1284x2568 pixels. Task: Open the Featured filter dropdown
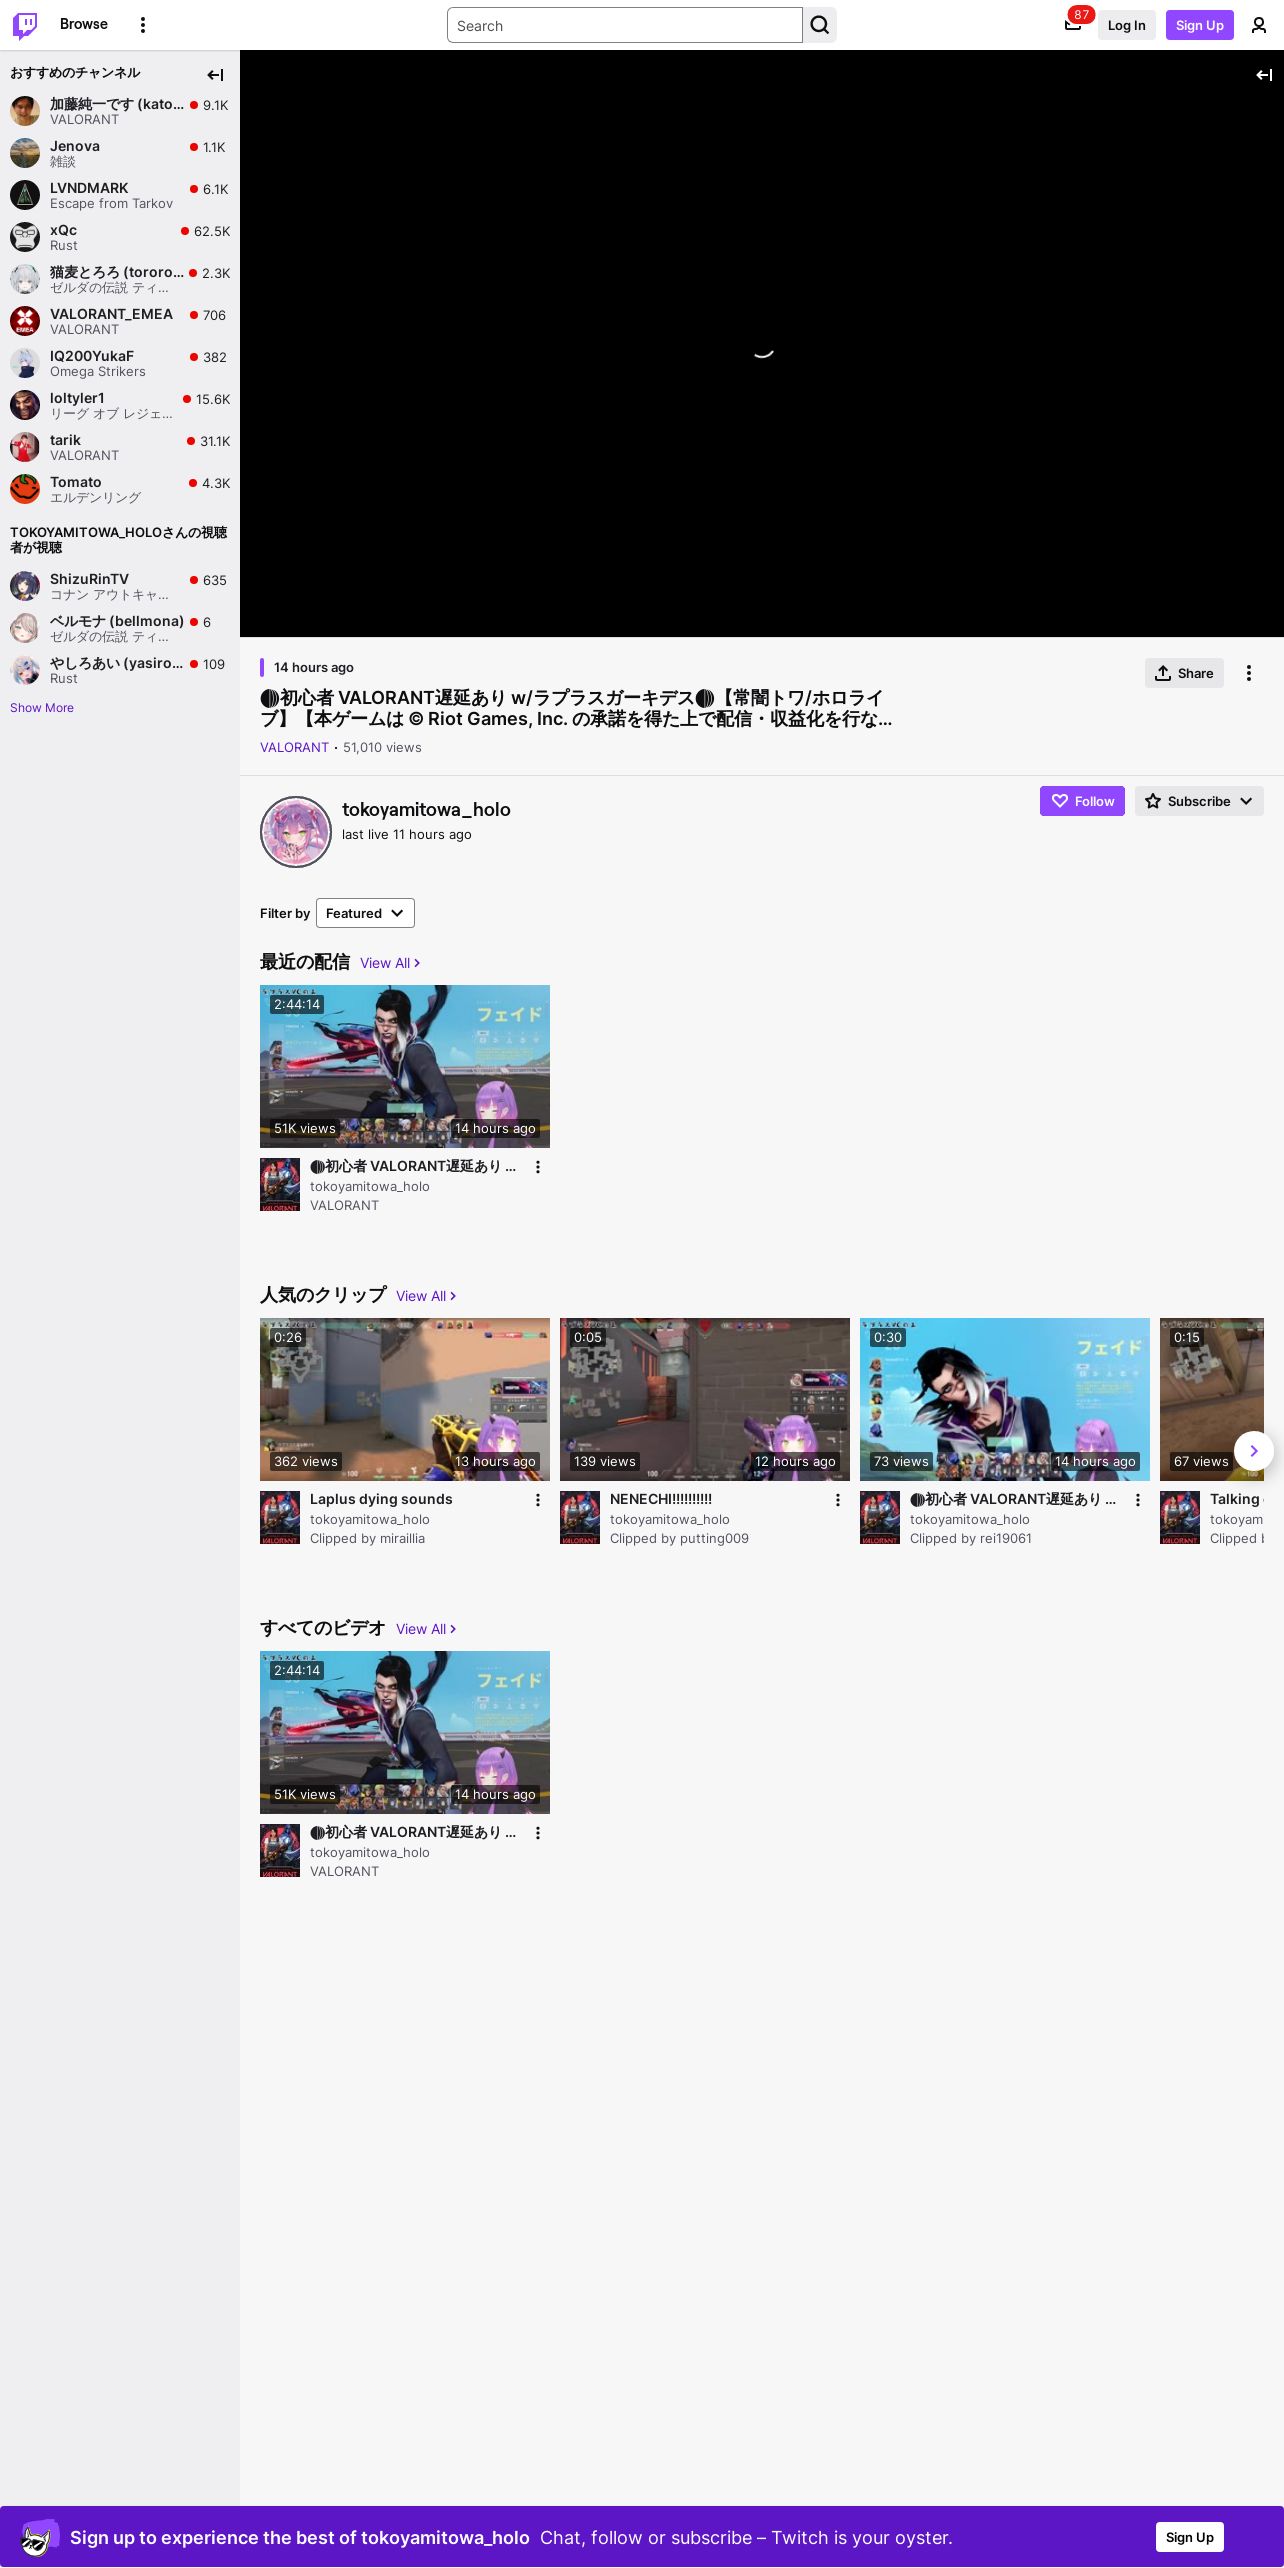(365, 913)
